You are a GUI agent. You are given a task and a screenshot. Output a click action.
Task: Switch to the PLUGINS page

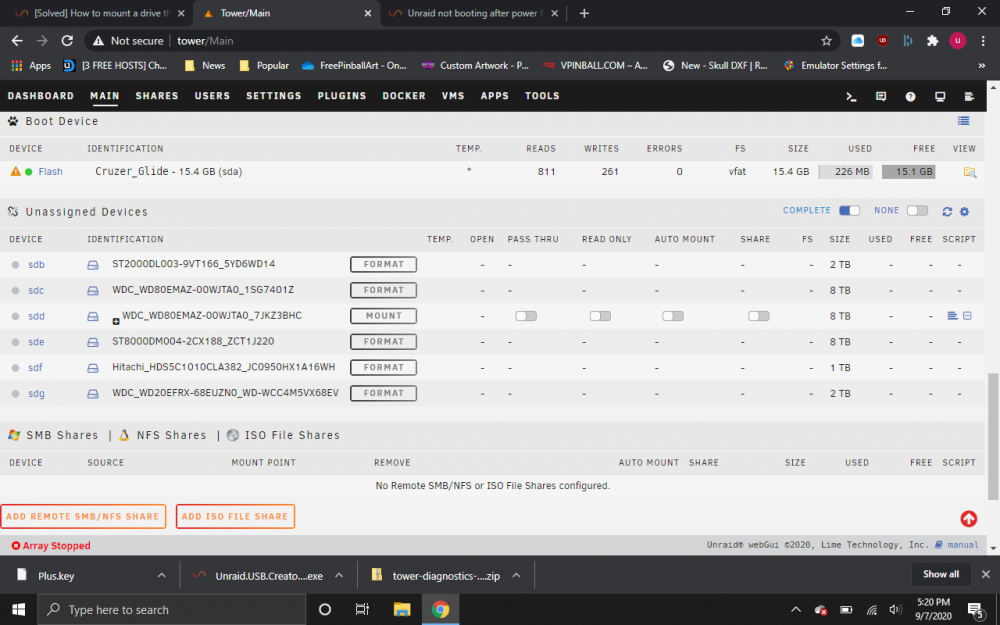point(342,96)
